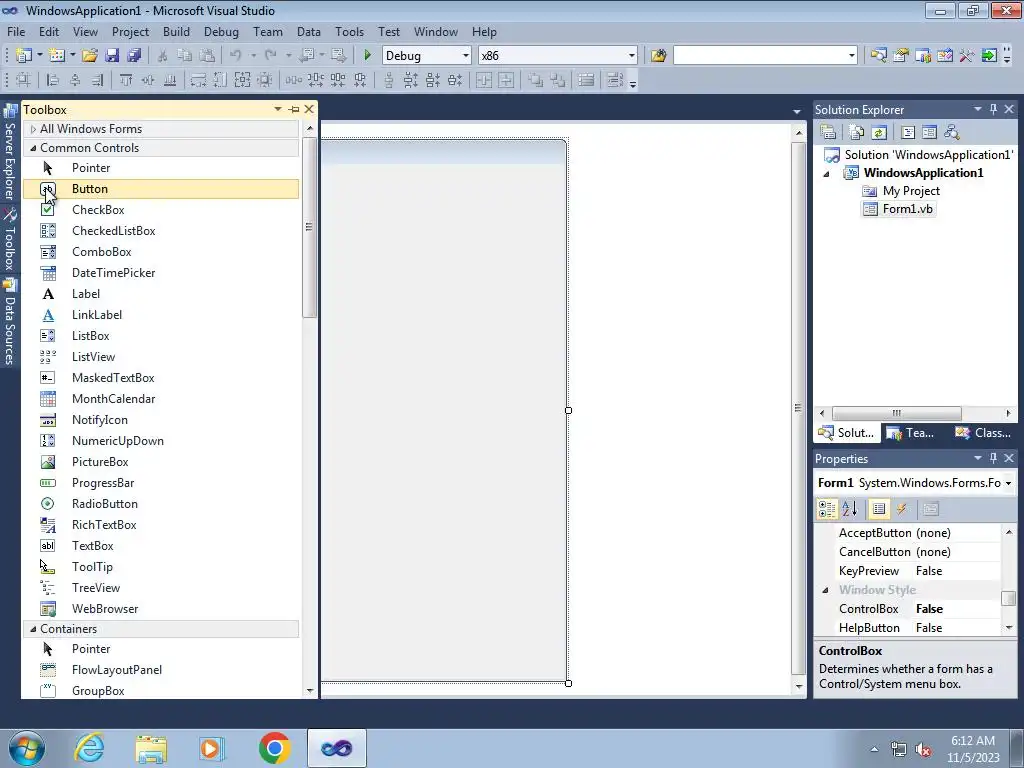Image resolution: width=1024 pixels, height=768 pixels.
Task: Select the PictureBox control in Toolbox
Action: (161, 462)
